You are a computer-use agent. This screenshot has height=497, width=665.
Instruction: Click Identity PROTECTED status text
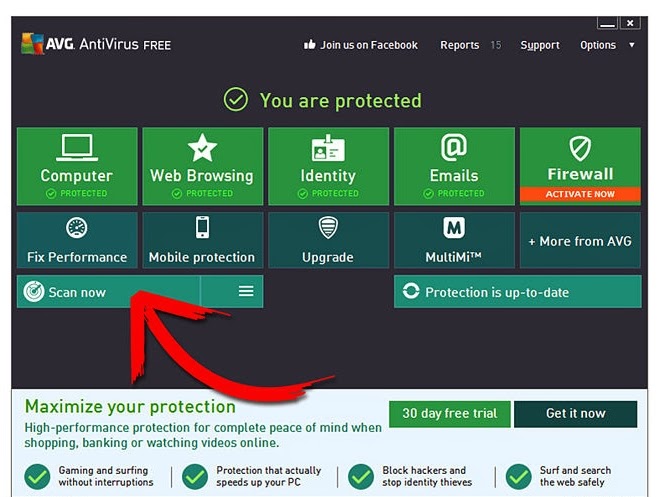click(335, 193)
